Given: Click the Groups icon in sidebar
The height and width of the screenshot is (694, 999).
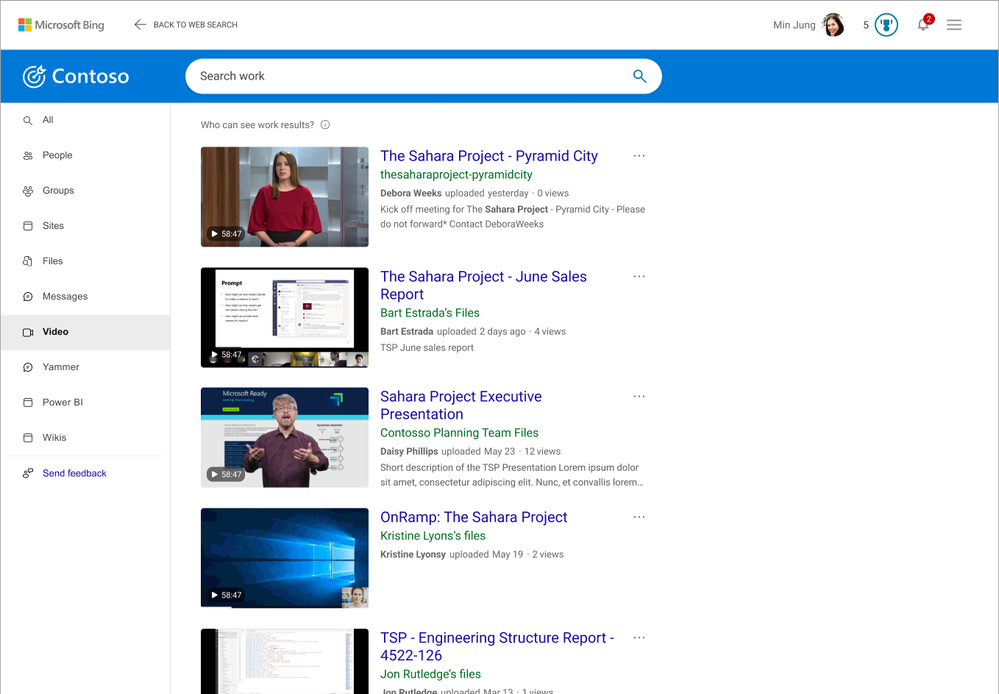Looking at the screenshot, I should point(27,191).
